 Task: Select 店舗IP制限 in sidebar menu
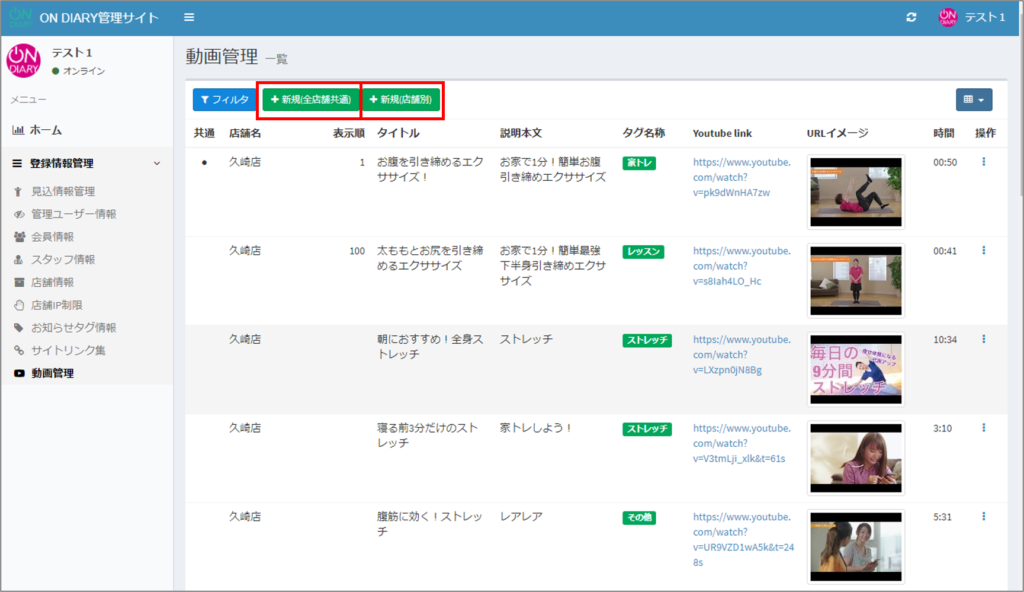point(59,305)
